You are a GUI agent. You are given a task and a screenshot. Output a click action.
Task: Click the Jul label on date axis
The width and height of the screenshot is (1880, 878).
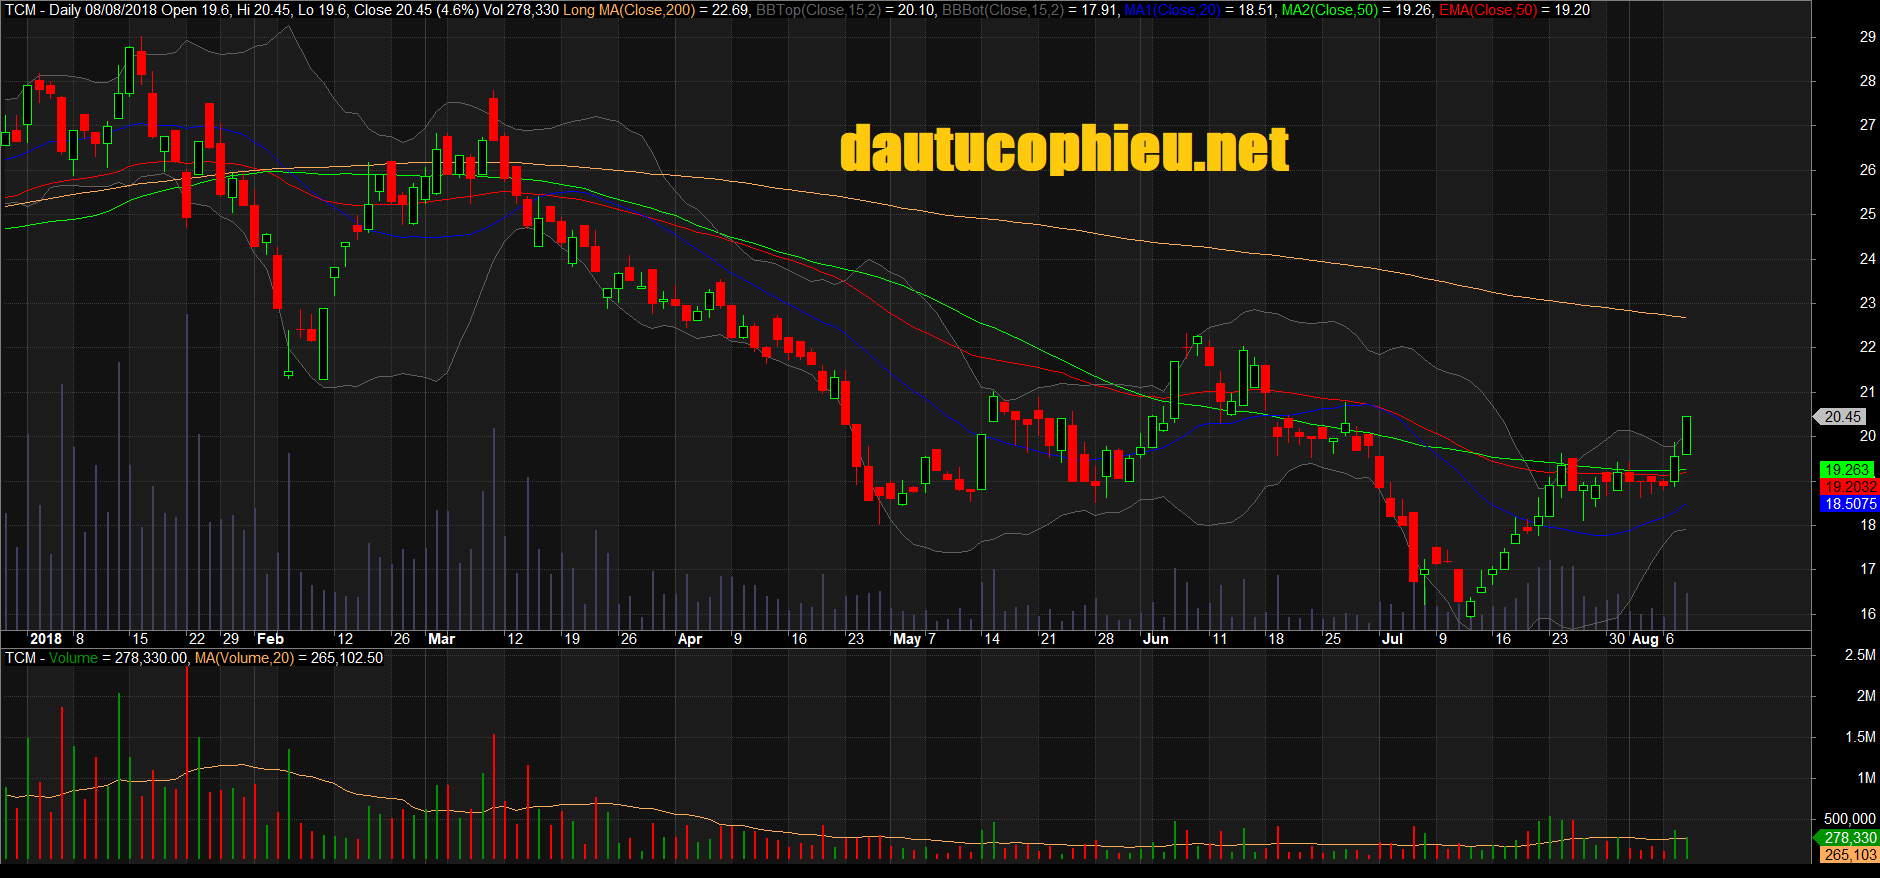1392,639
